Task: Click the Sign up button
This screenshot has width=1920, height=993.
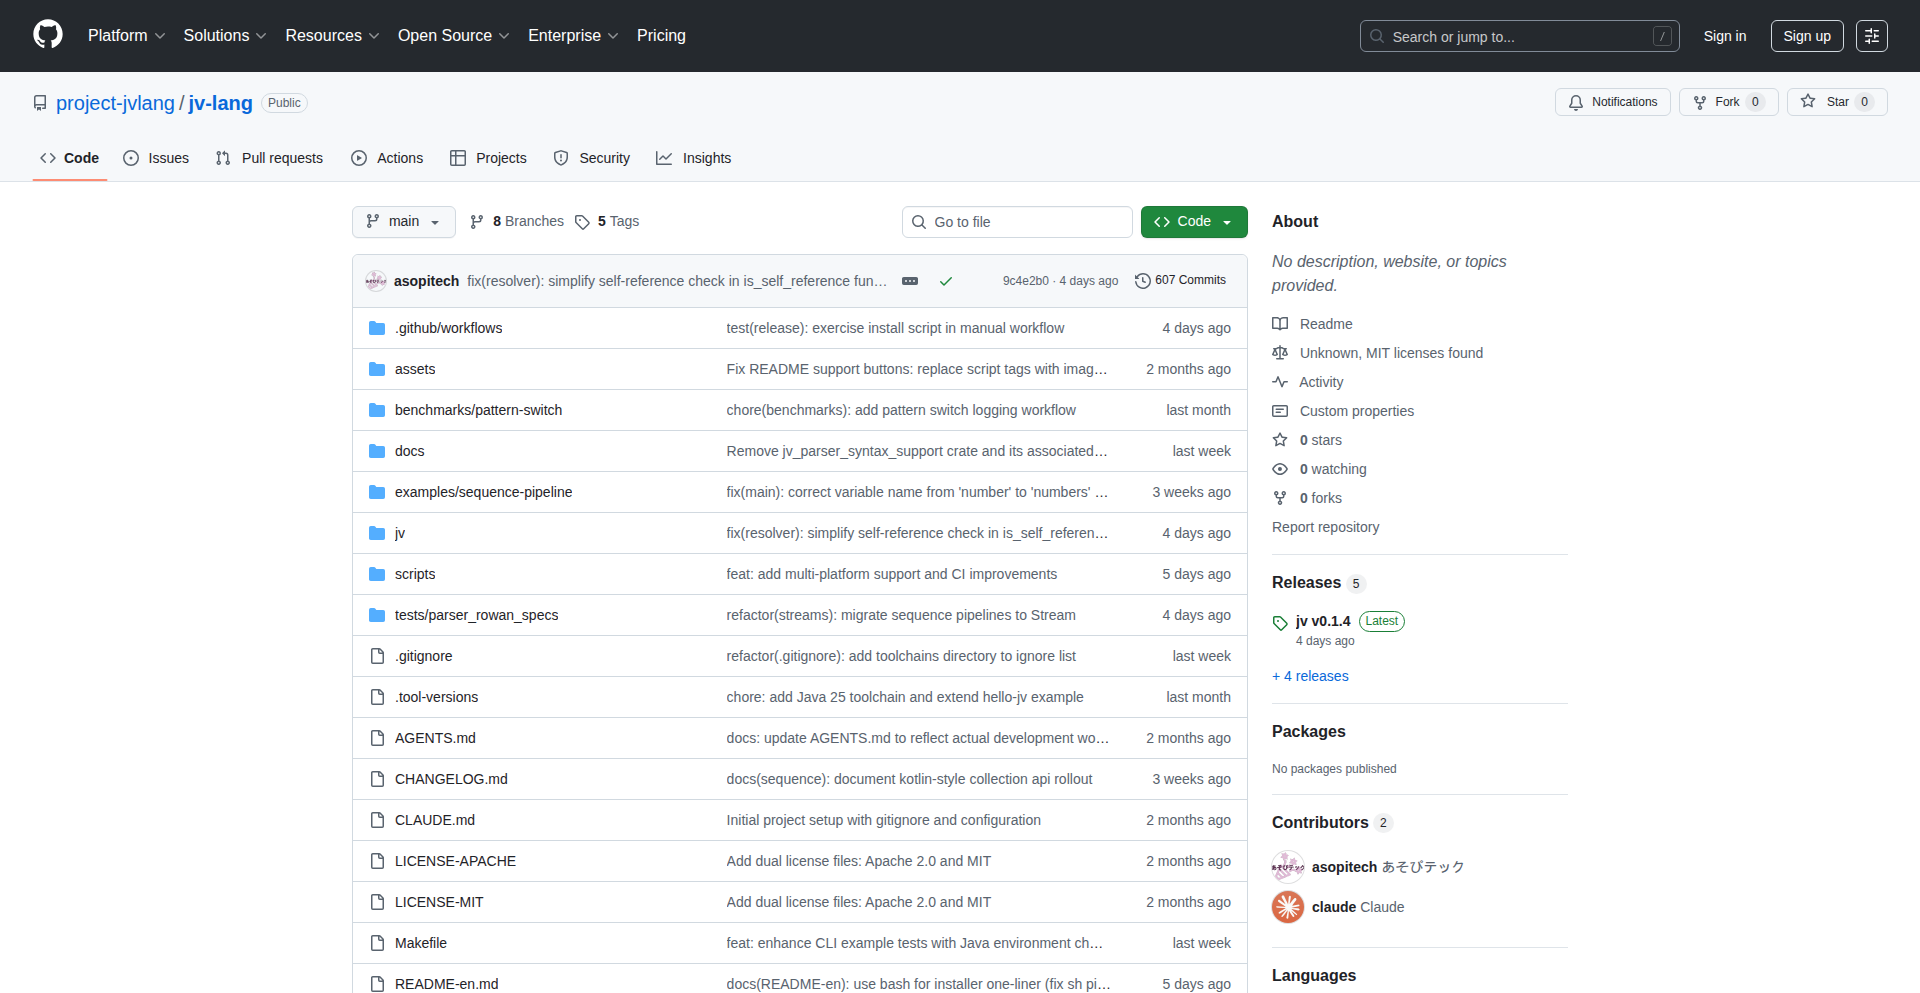Action: (x=1807, y=36)
